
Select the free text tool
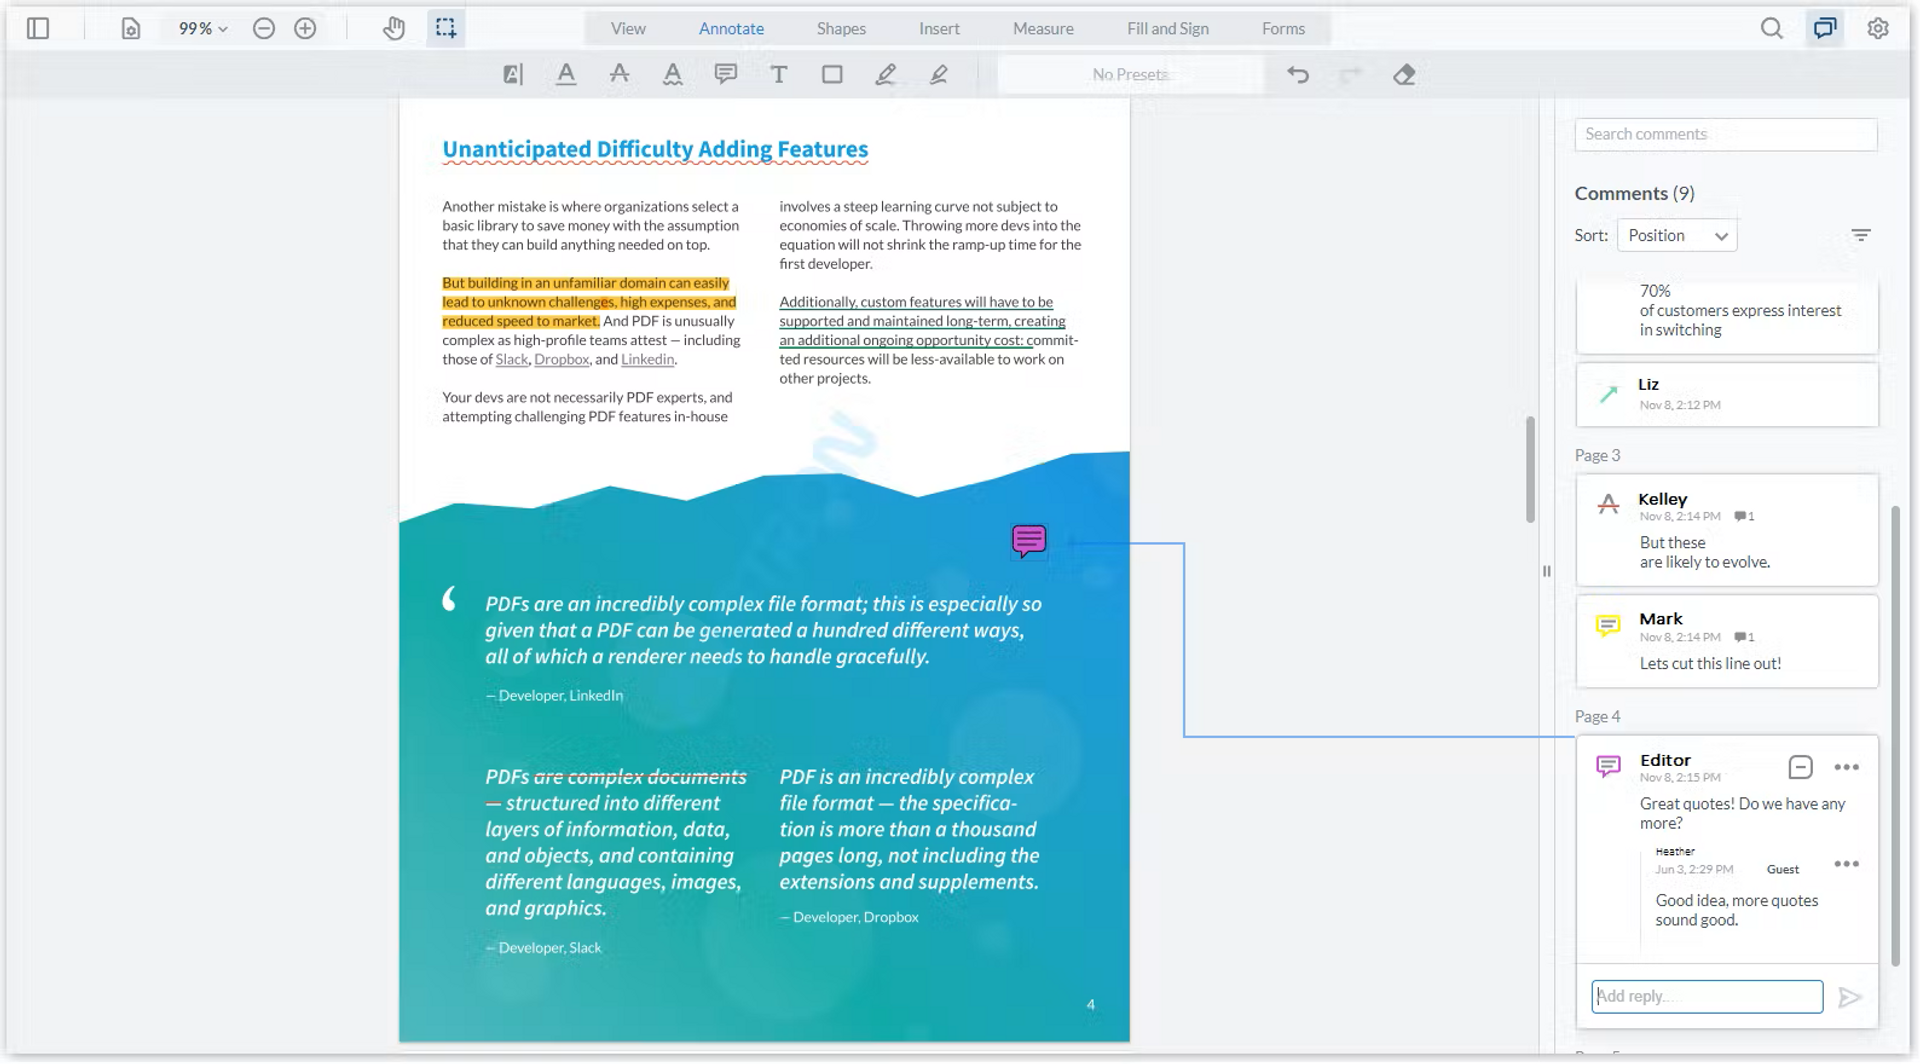coord(779,74)
